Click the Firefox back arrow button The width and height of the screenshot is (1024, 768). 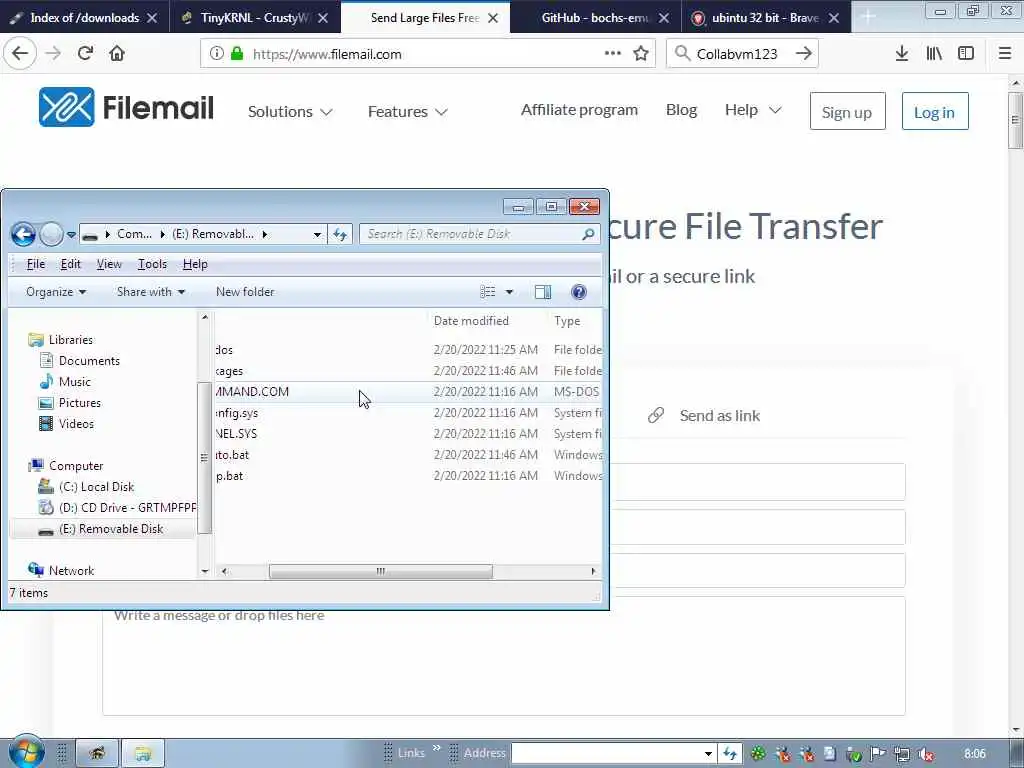pos(20,54)
